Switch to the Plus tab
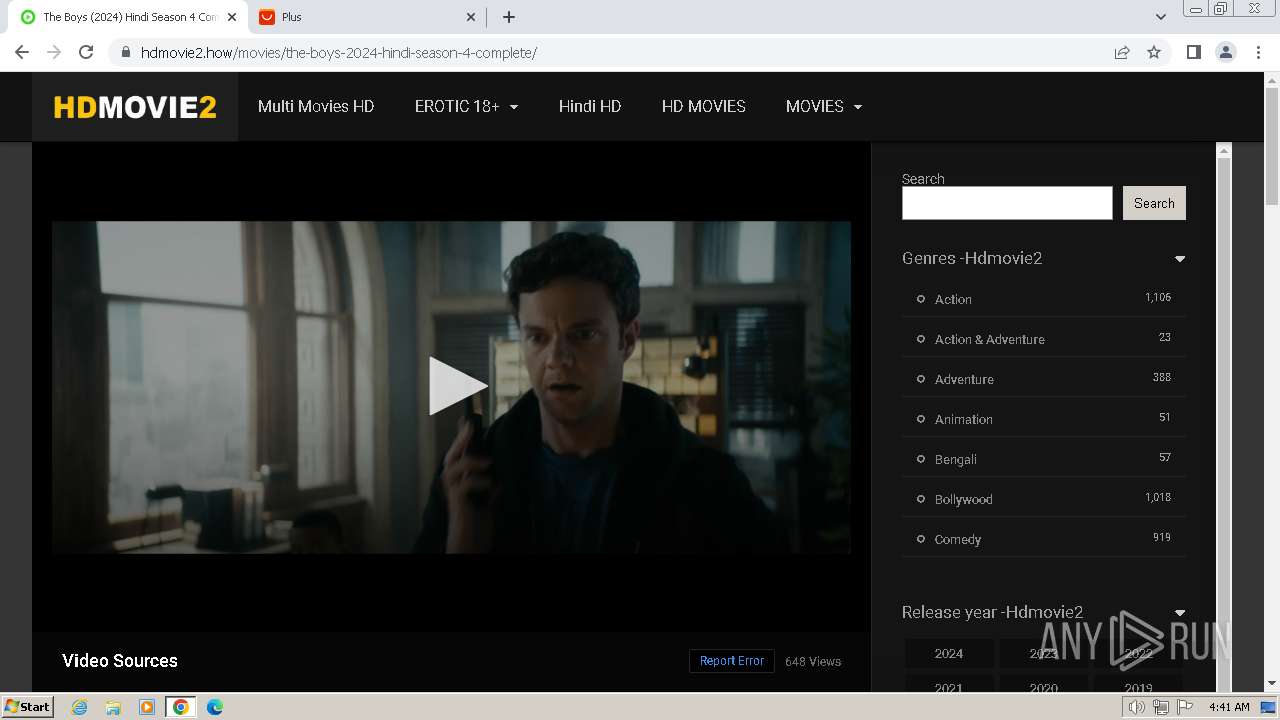The height and width of the screenshot is (720, 1280). click(x=367, y=17)
